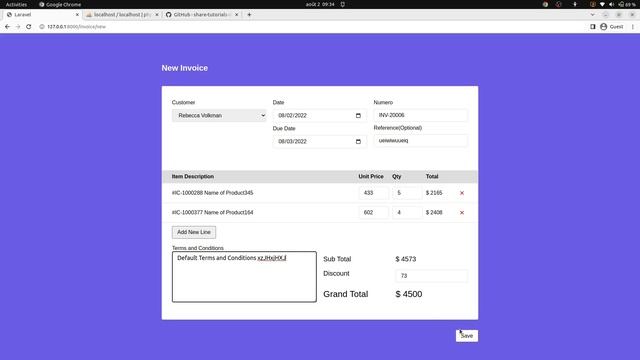Switch to the Laravel tab

(x=41, y=15)
